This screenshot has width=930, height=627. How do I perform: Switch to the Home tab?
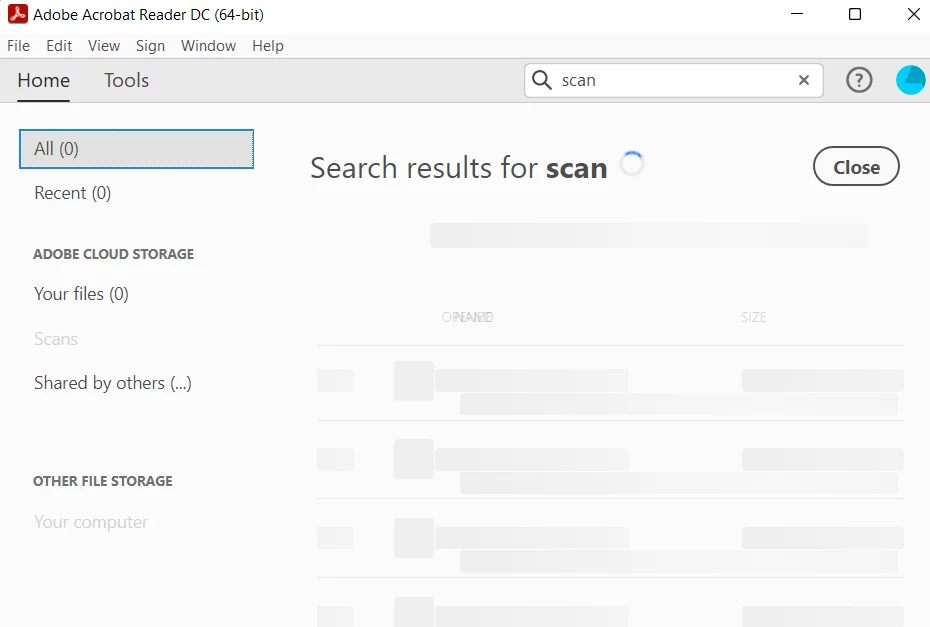tap(43, 80)
